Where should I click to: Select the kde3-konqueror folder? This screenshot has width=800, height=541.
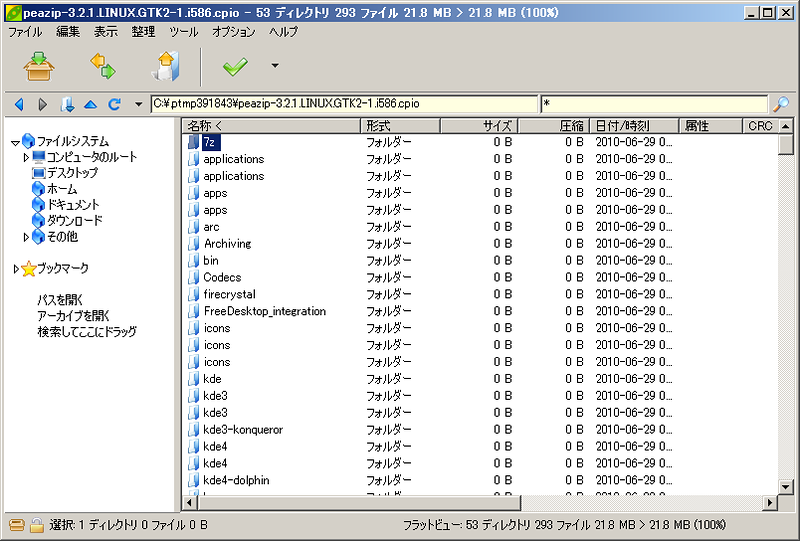click(x=243, y=430)
